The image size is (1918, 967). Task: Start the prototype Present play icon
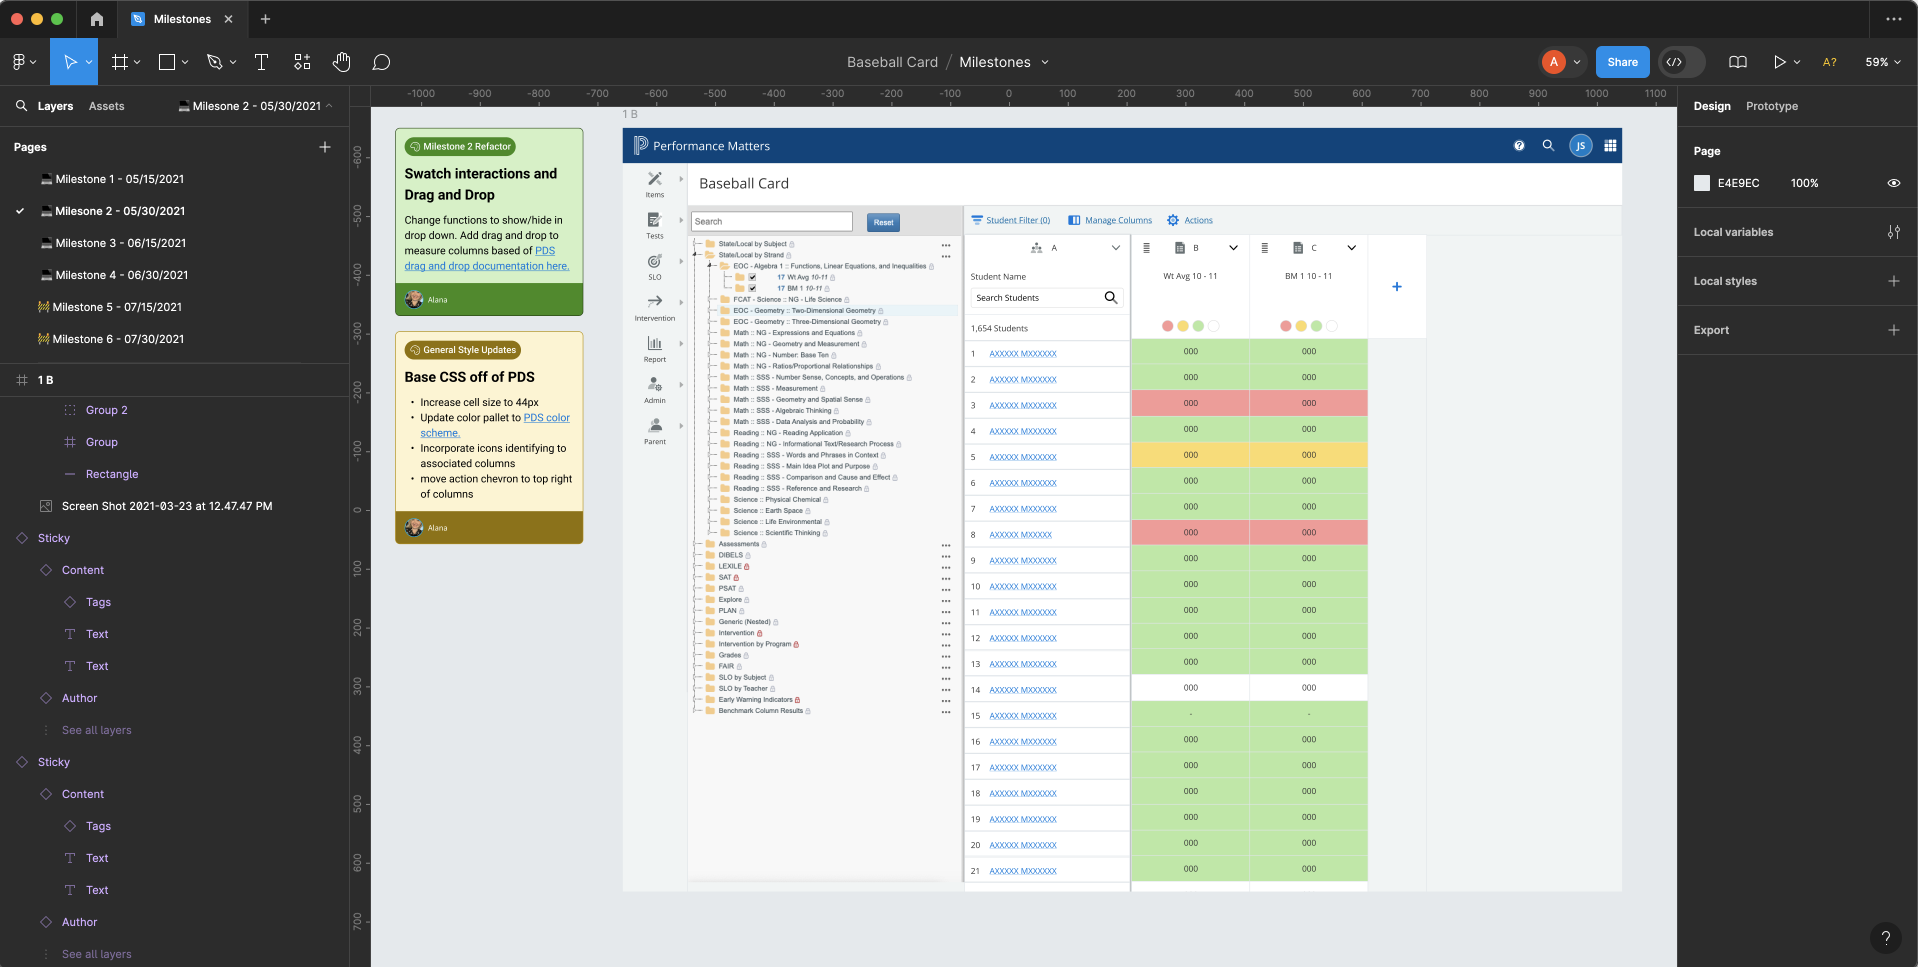[1780, 62]
